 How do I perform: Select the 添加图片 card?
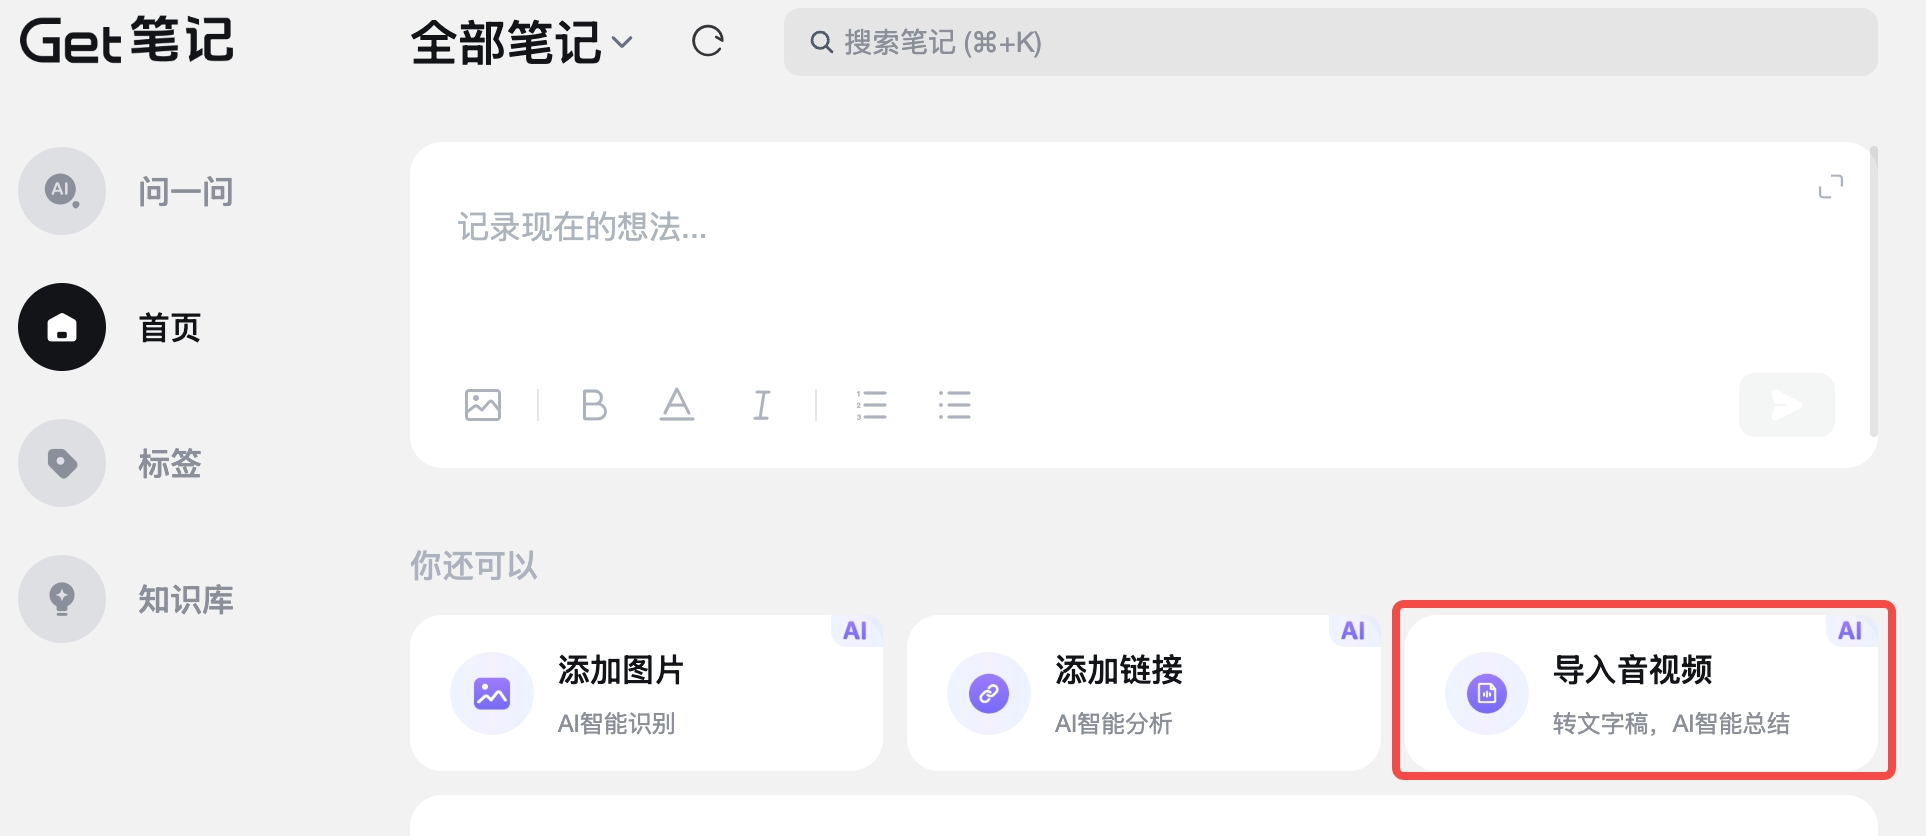point(646,693)
